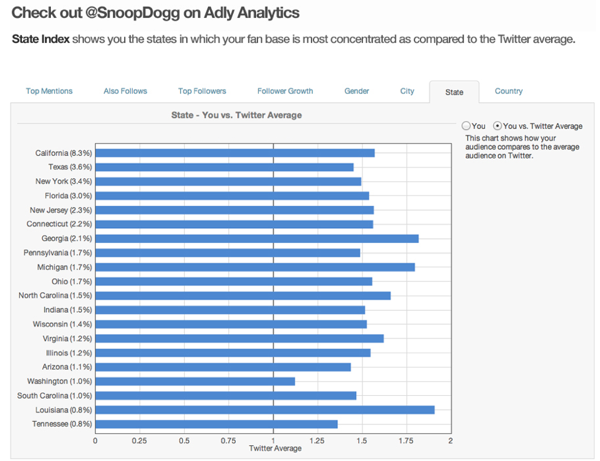Select the State tab
The image size is (600, 461).
pos(454,92)
